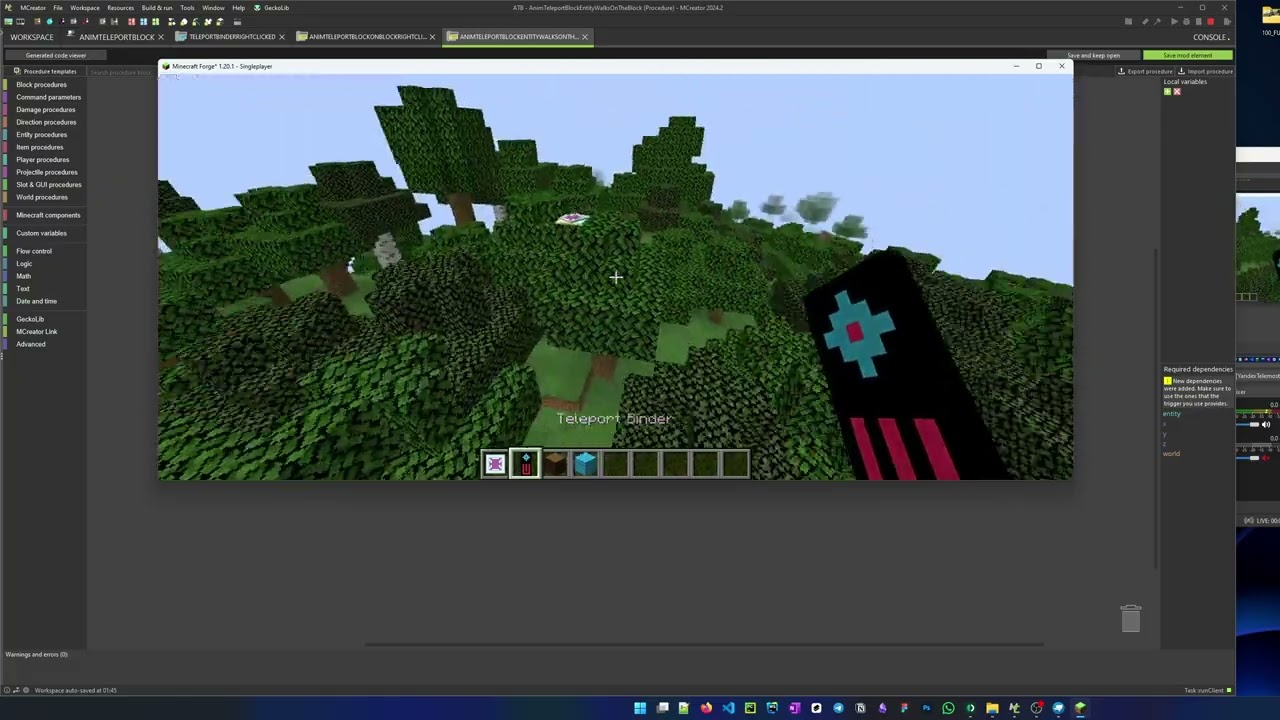Select the Item procedures category
This screenshot has width=1280, height=720.
click(x=39, y=147)
